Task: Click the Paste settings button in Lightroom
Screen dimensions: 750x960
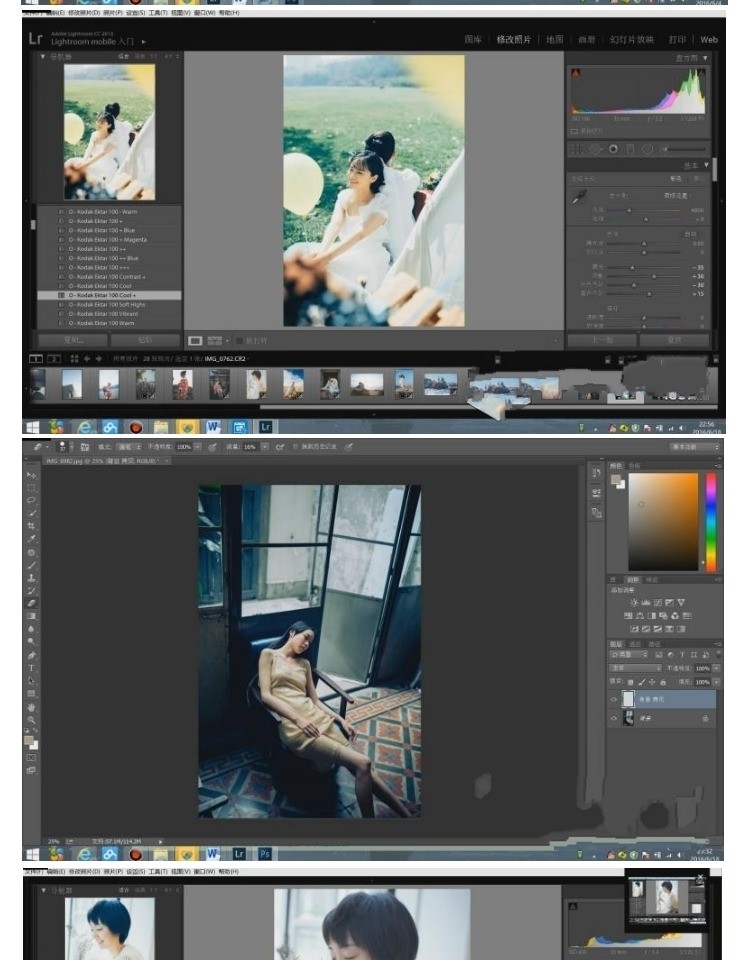Action: tap(145, 340)
